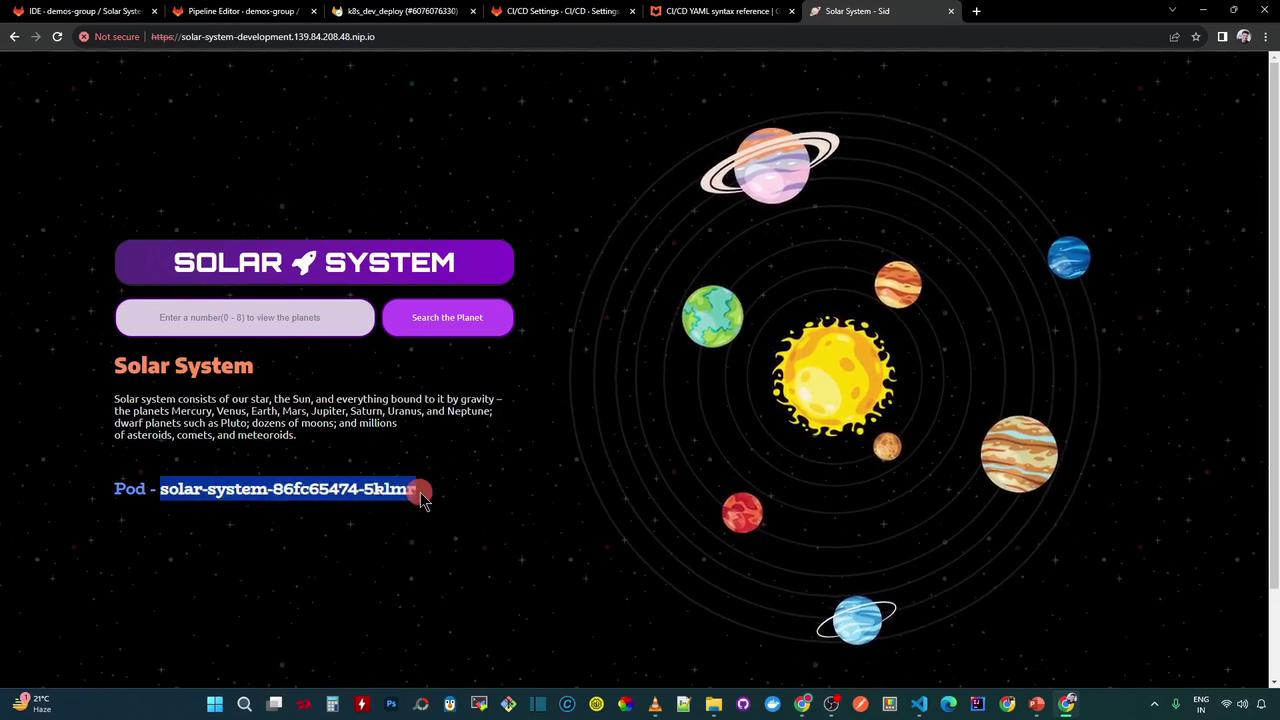Open the Chrome three-dot menu
1280x720 pixels.
[x=1264, y=37]
